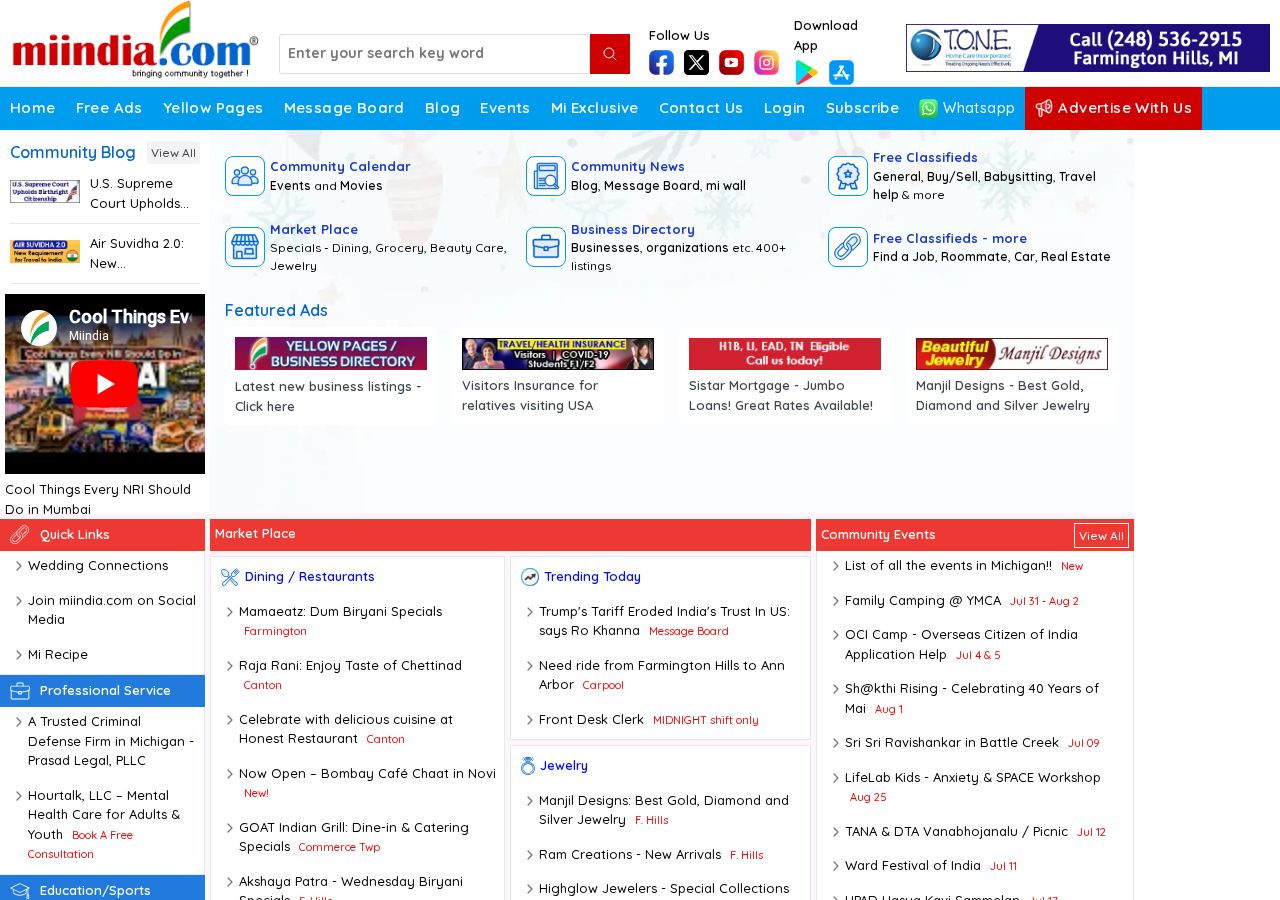Click the Free Classifieds - more link icon
This screenshot has height=900, width=1280.
click(x=848, y=247)
